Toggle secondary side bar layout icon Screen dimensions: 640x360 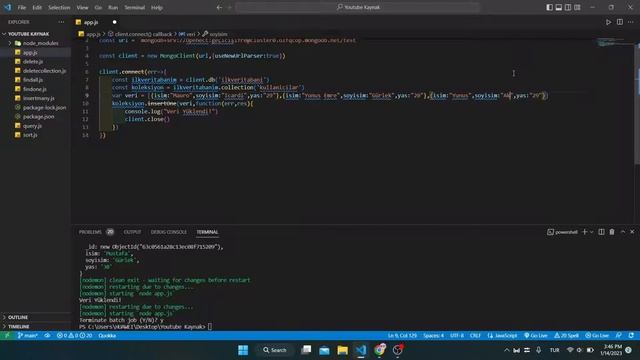(x=568, y=7)
